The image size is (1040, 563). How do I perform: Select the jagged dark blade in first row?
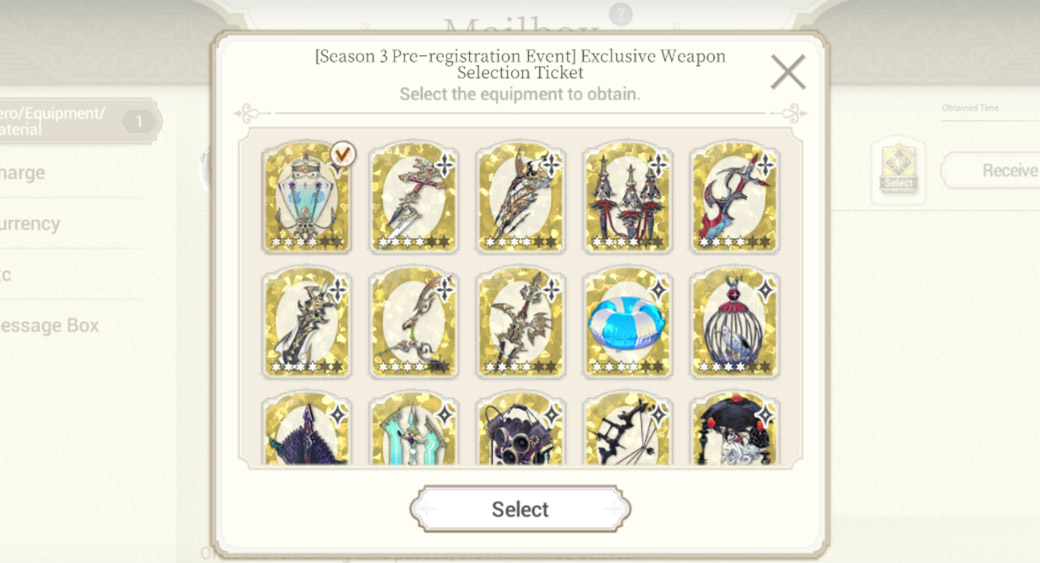tap(521, 197)
